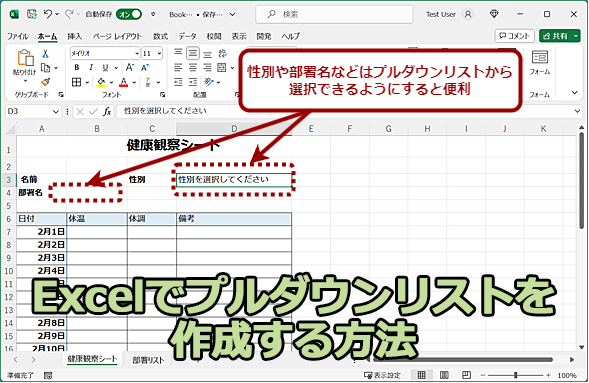Click the Save icon in the title bar
The image size is (589, 383).
coord(32,14)
